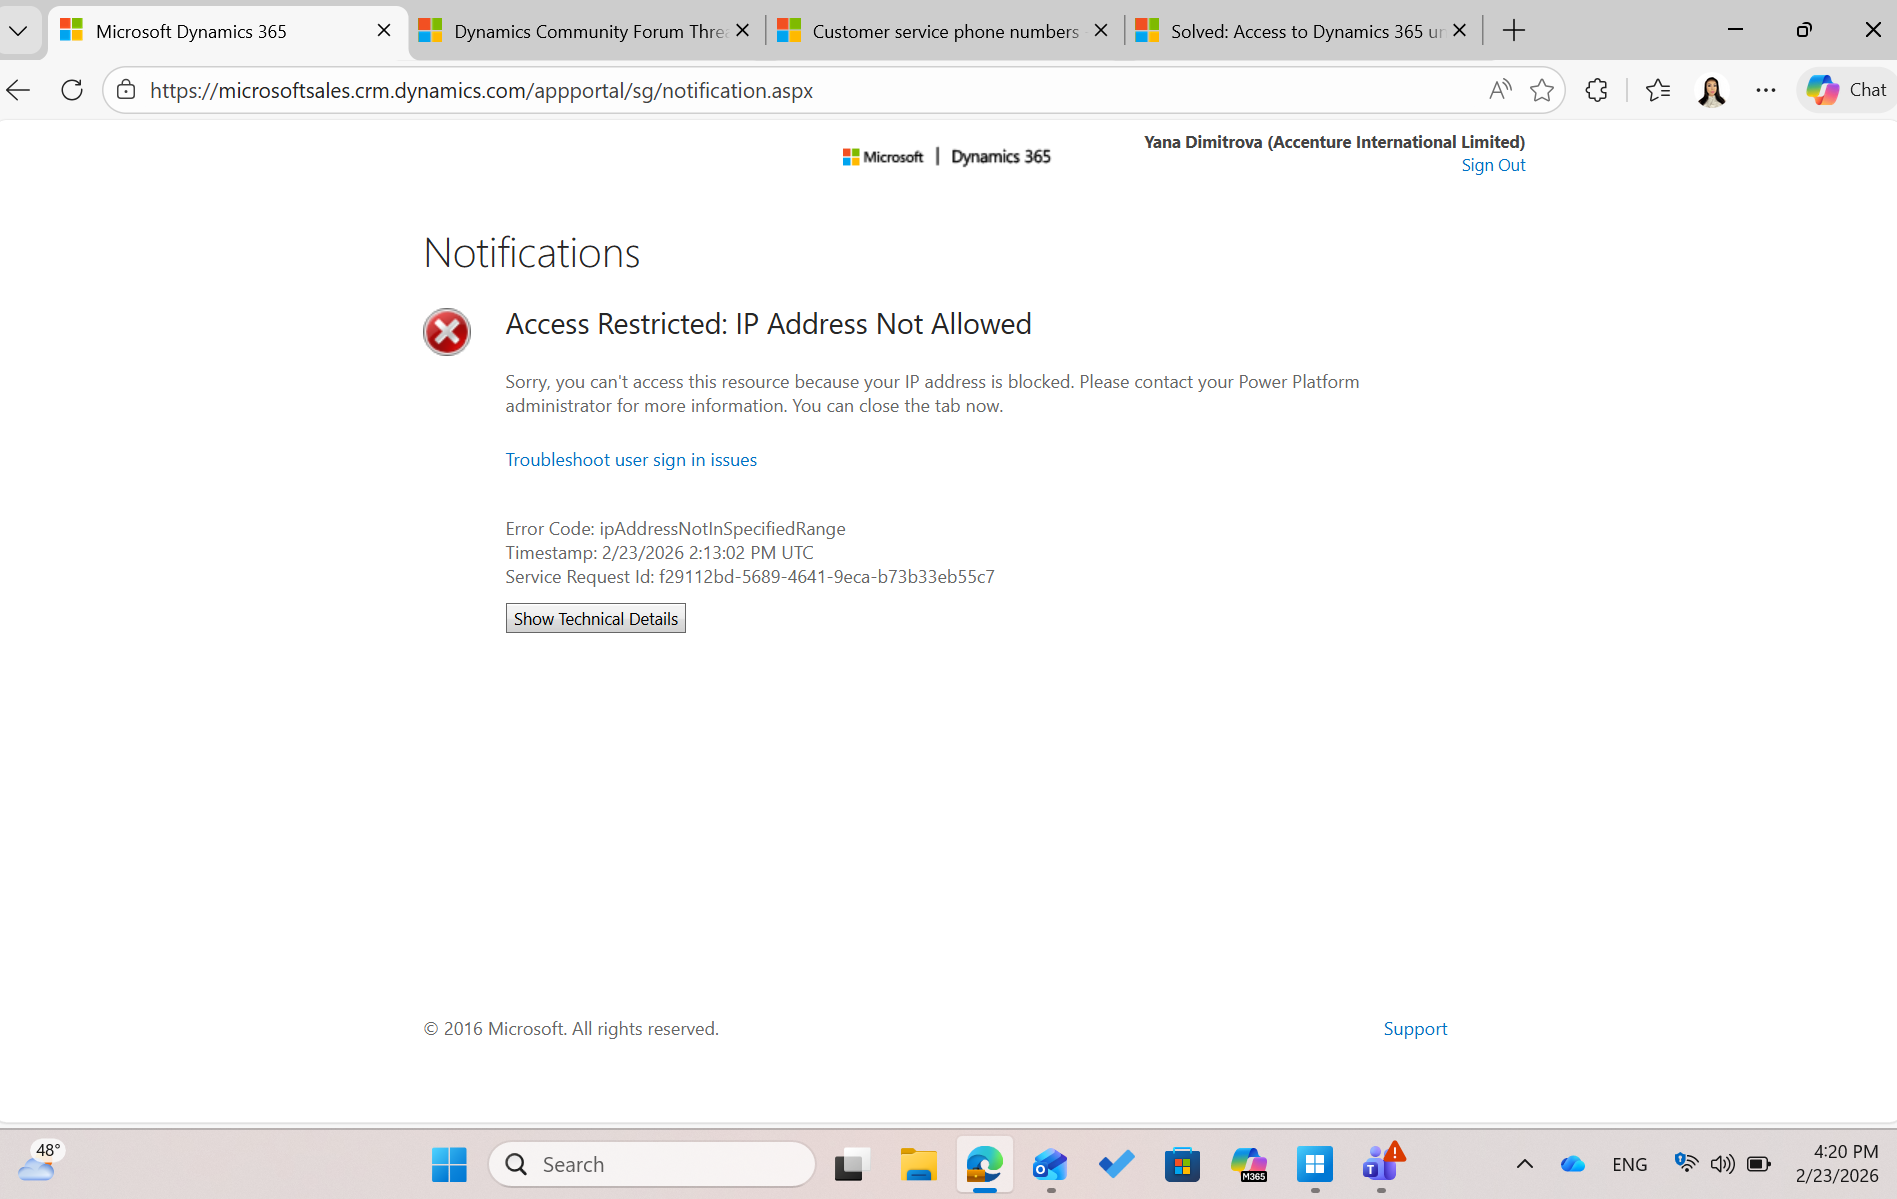
Task: Open the clock and date flyout
Action: point(1838,1163)
